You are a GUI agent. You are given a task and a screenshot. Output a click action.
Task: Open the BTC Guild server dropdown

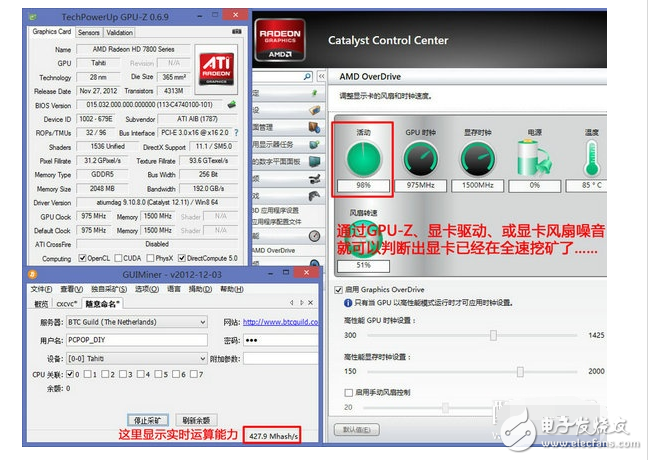(203, 322)
